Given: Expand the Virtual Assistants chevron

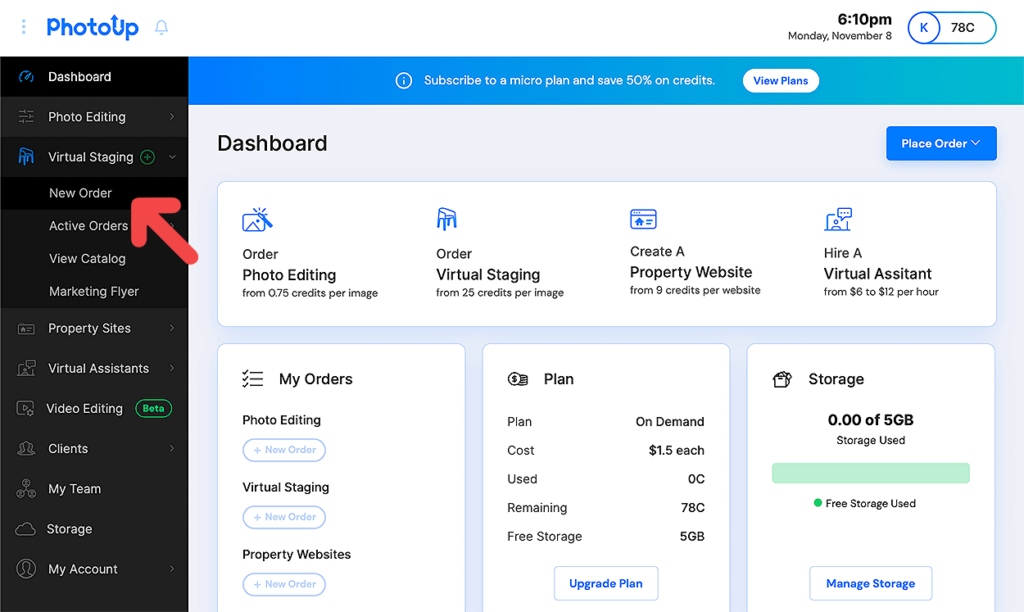Looking at the screenshot, I should tap(172, 368).
